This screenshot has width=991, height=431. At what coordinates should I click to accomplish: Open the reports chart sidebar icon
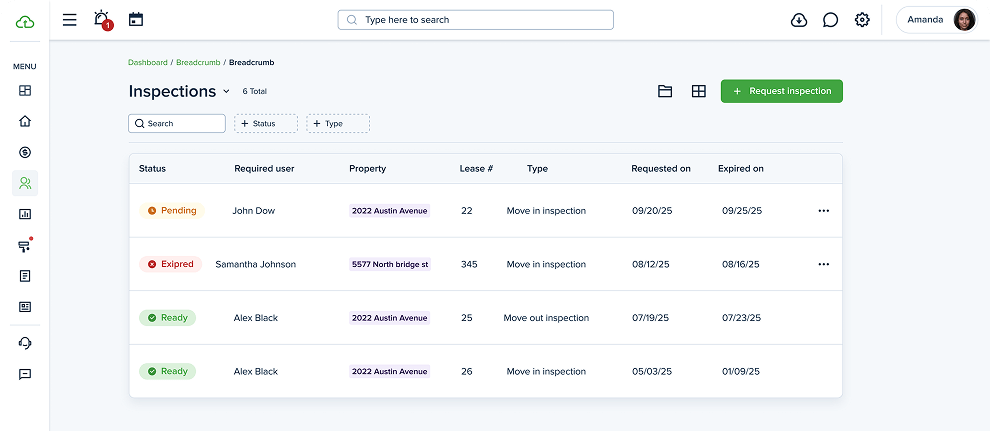pos(25,214)
